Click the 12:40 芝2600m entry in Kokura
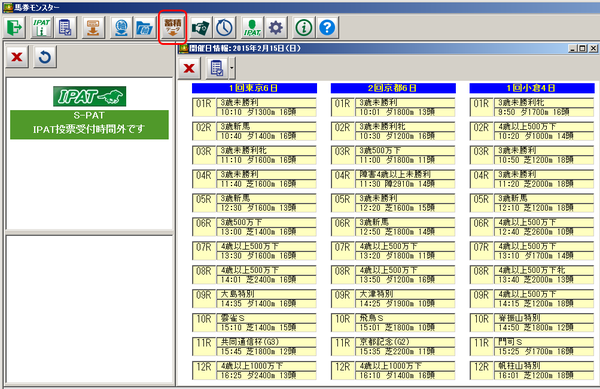The image size is (600, 389). pyautogui.click(x=544, y=232)
